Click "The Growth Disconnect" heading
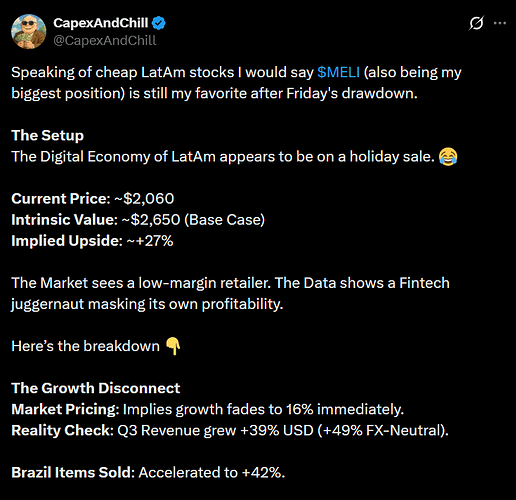516x500 pixels. click(96, 388)
